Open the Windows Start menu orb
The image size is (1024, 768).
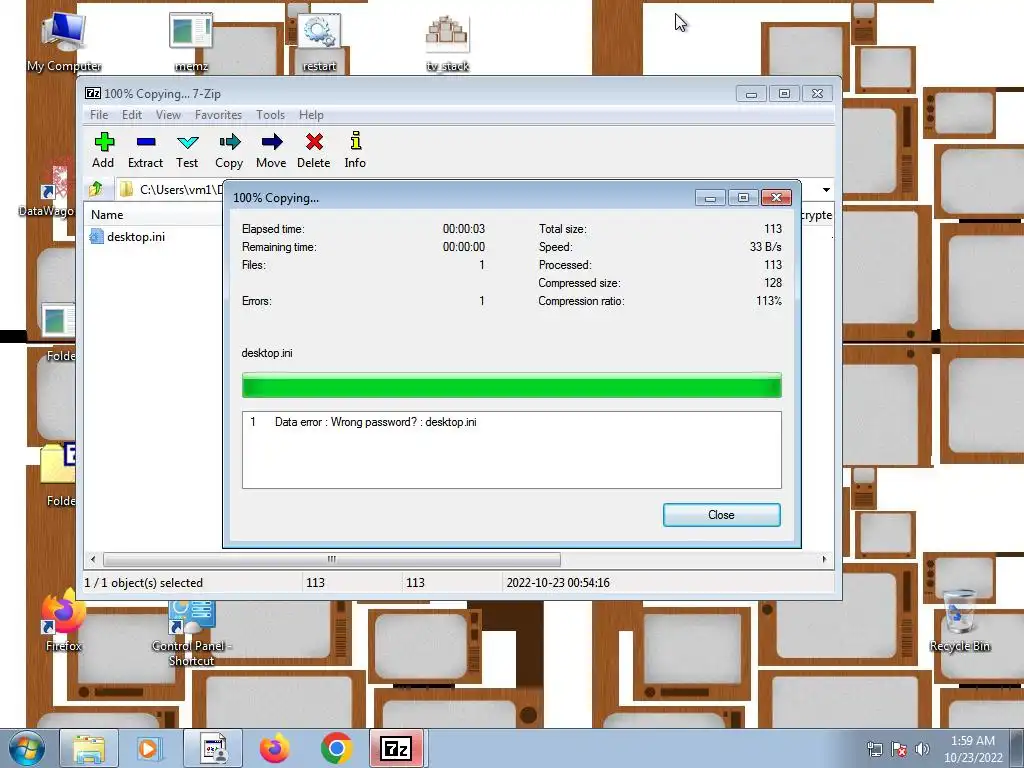[28, 748]
